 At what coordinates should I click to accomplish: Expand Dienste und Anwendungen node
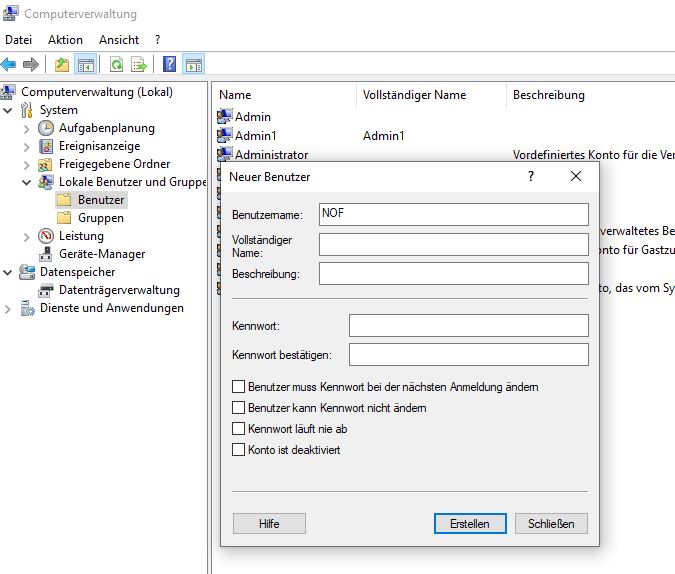[x=8, y=309]
